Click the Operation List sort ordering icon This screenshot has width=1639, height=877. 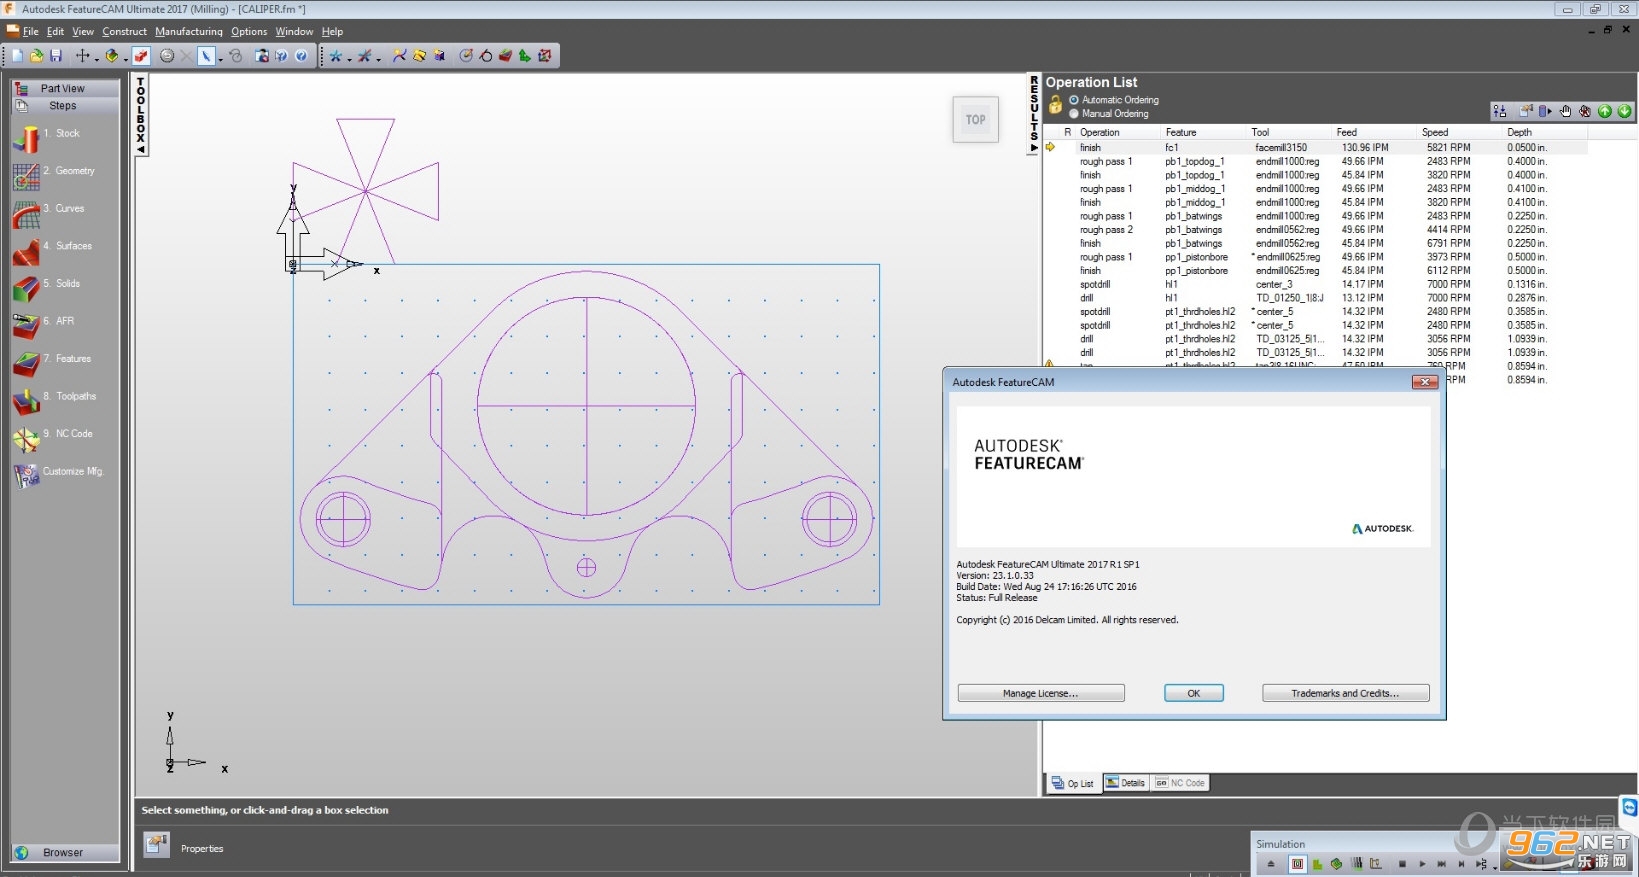(1499, 111)
